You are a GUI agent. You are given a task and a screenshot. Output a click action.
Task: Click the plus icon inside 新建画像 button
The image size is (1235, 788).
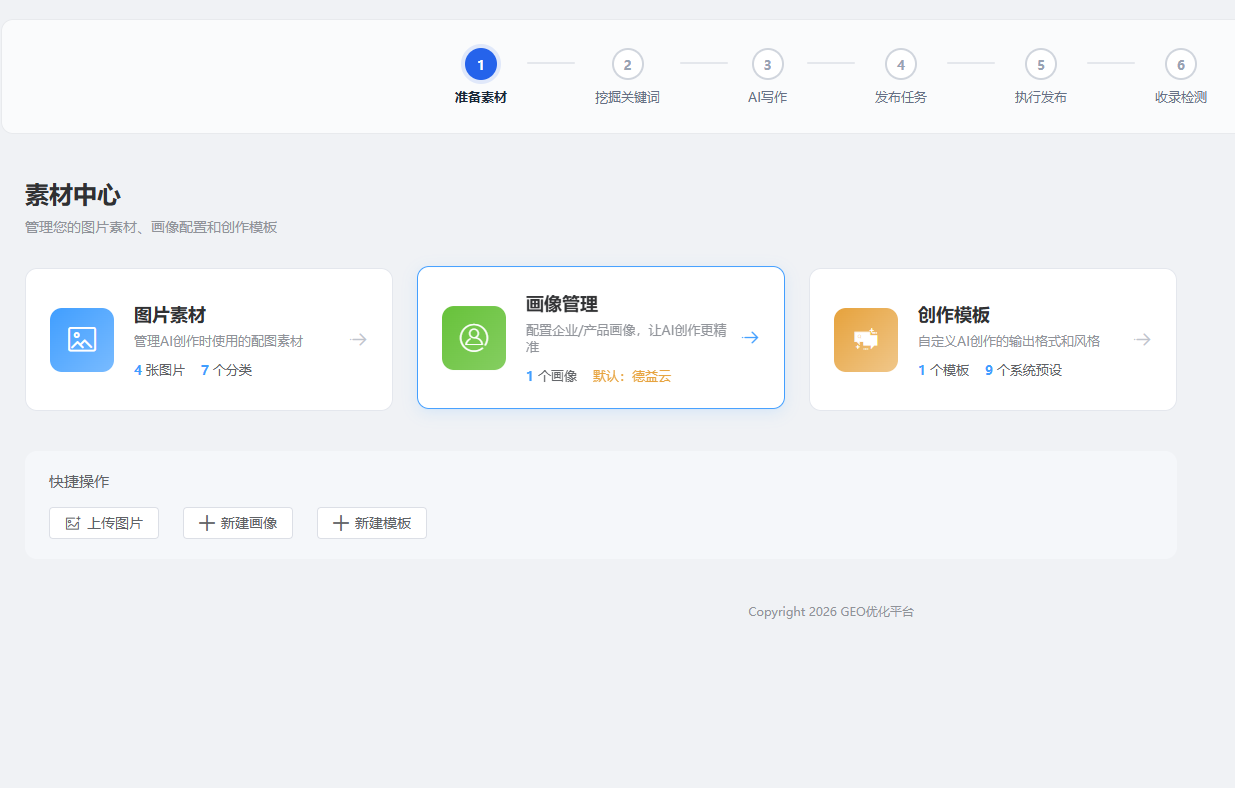pos(205,522)
